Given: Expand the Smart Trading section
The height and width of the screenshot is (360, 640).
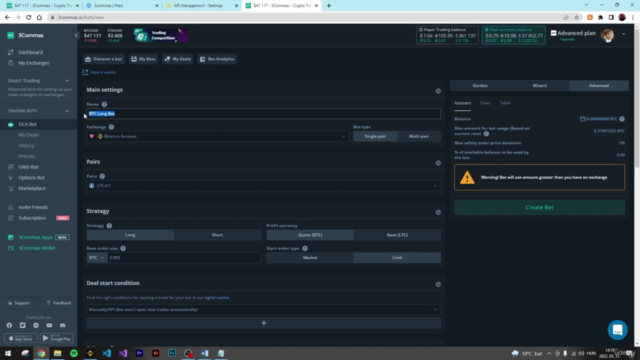Looking at the screenshot, I should coord(67,81).
